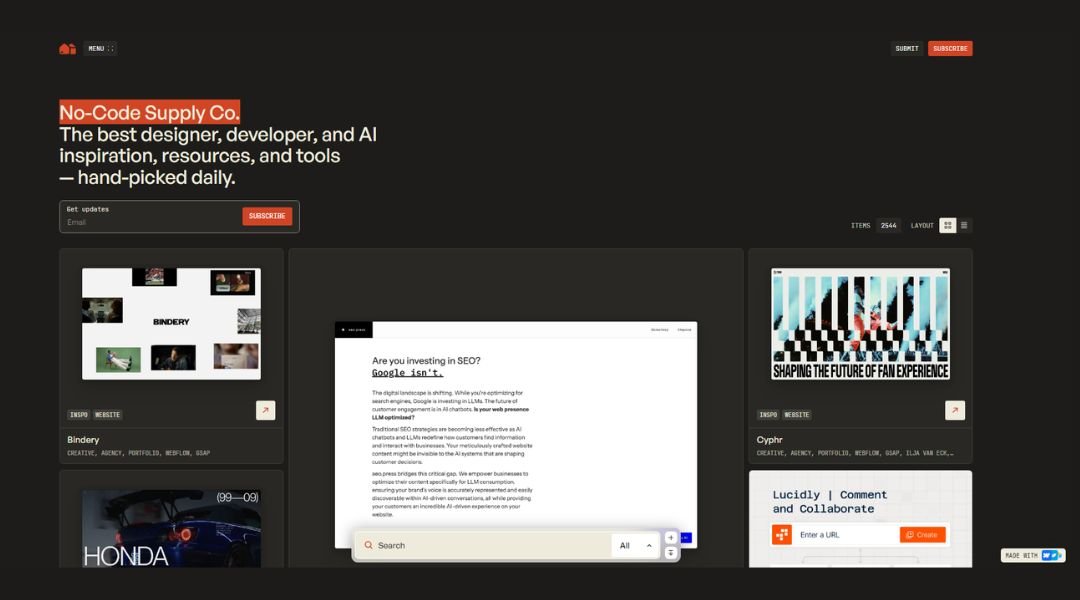Switch to list layout view
1080x600 pixels.
point(964,225)
